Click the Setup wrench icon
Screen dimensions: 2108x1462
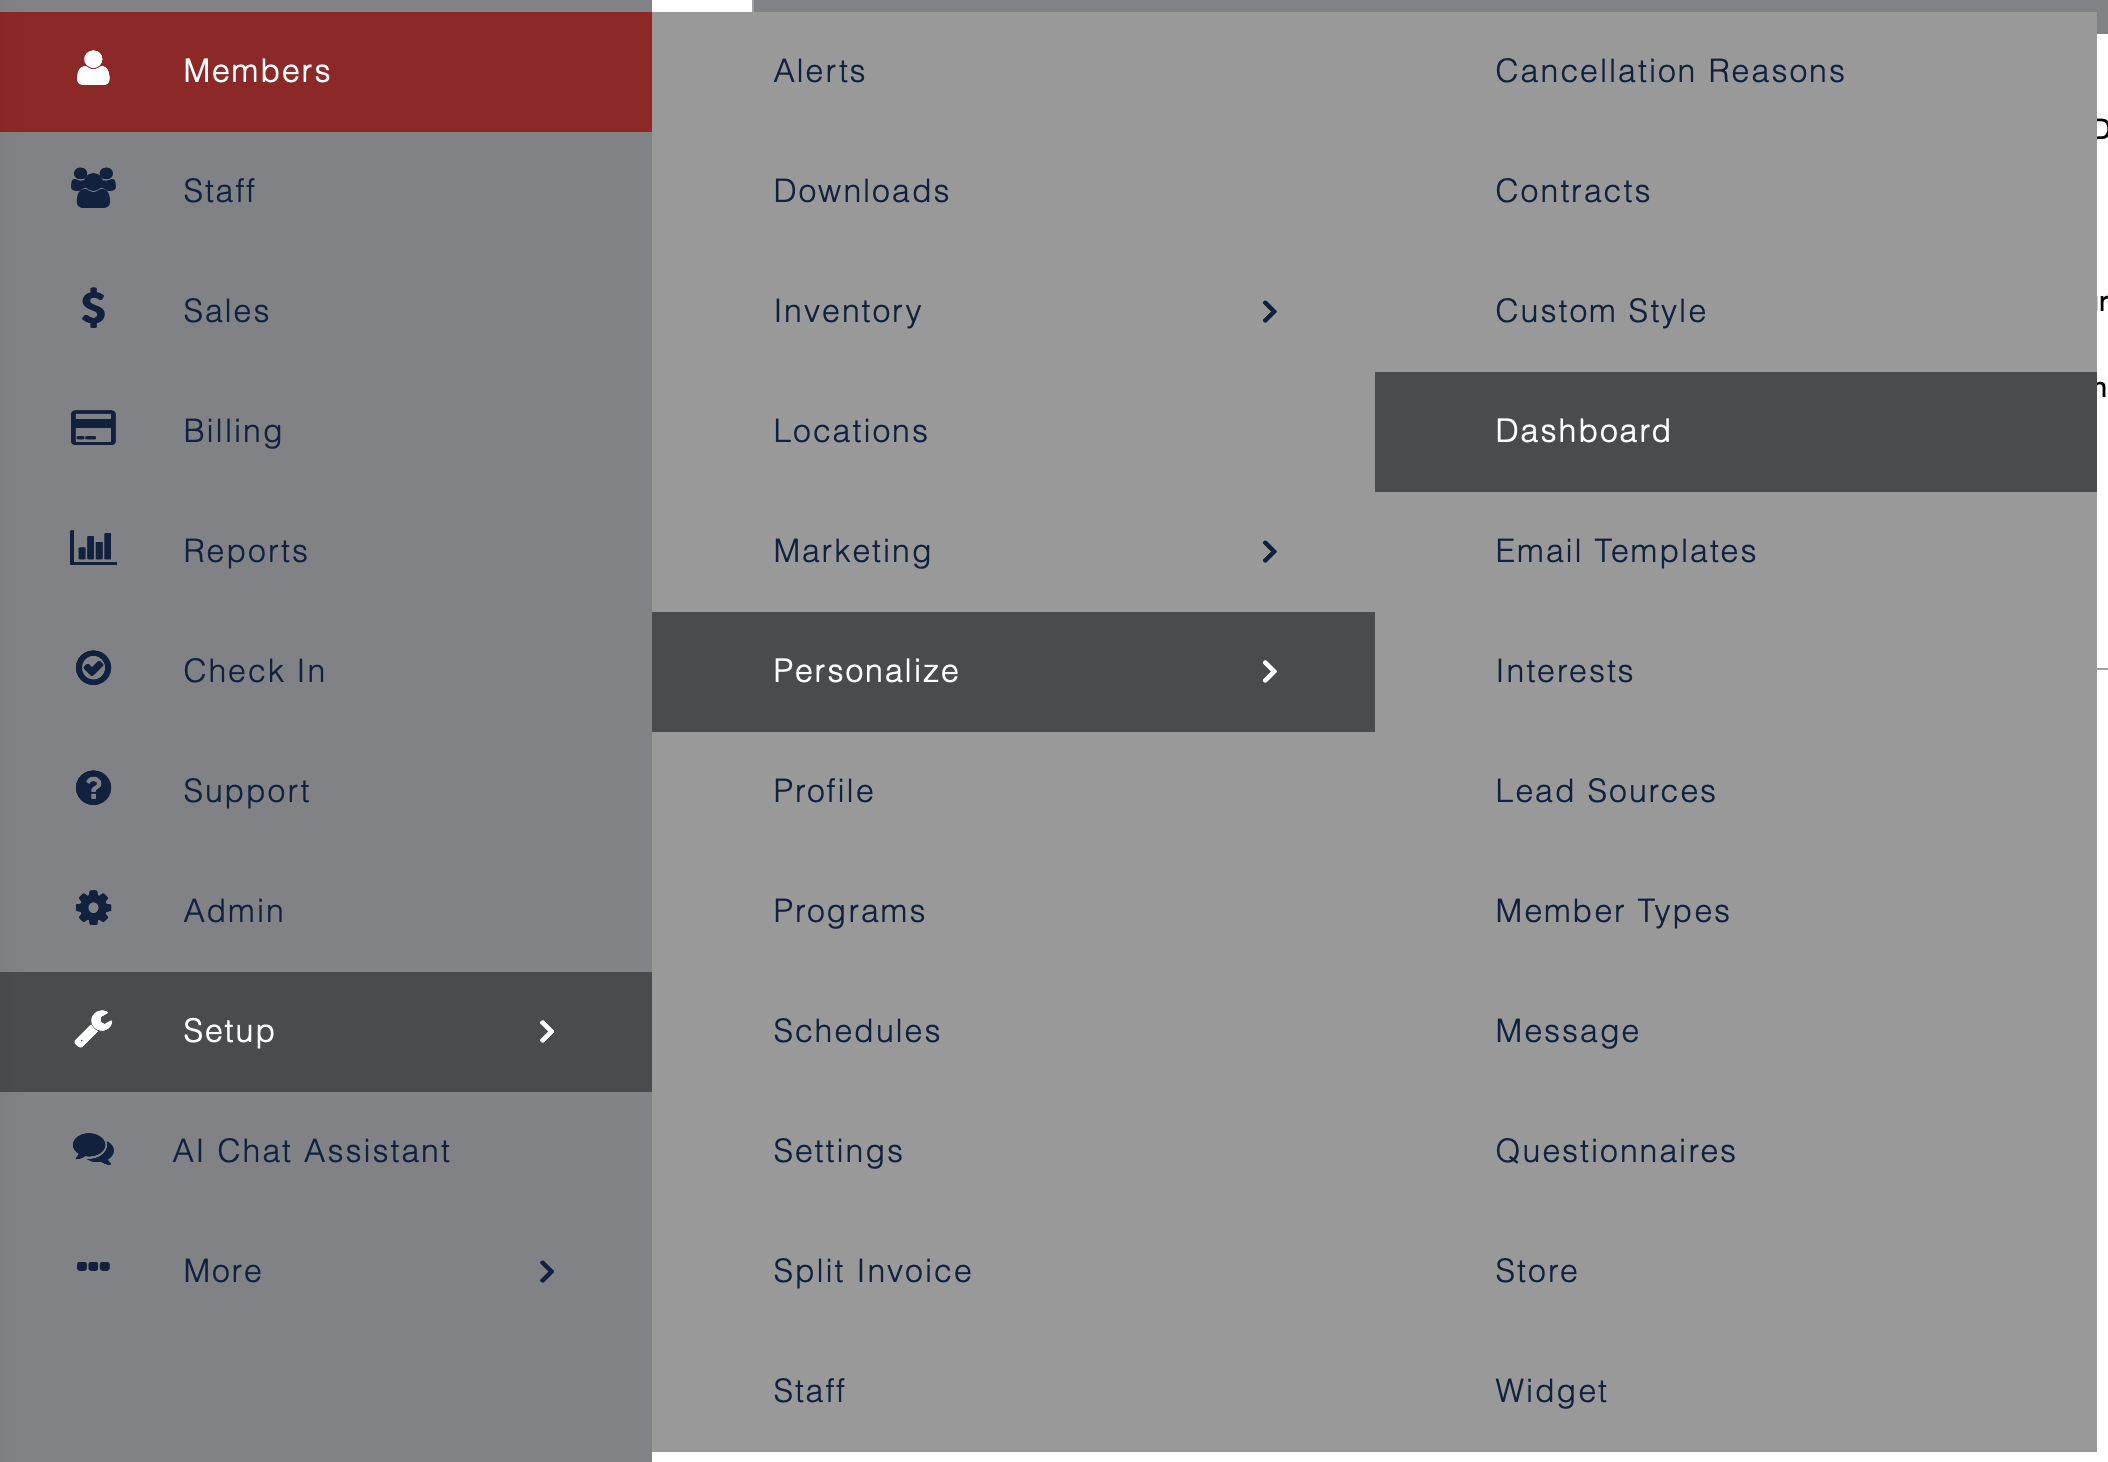93,1029
